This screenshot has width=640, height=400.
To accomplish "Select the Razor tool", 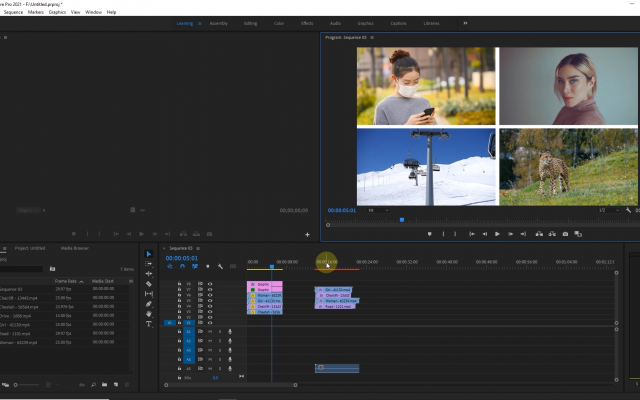I will tap(149, 284).
